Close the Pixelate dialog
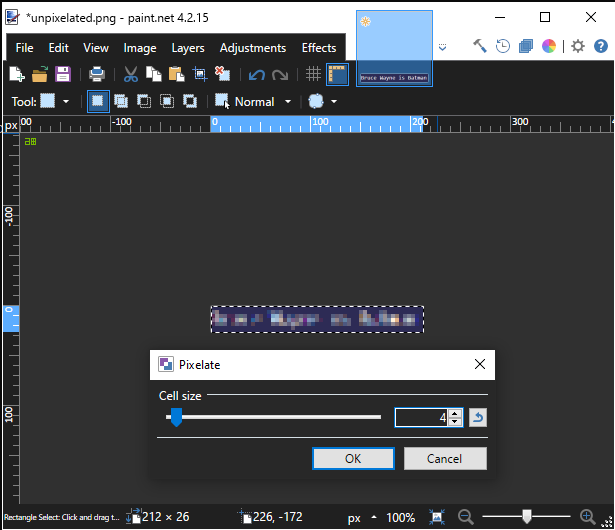Screen dimensions: 615x530 click(480, 364)
